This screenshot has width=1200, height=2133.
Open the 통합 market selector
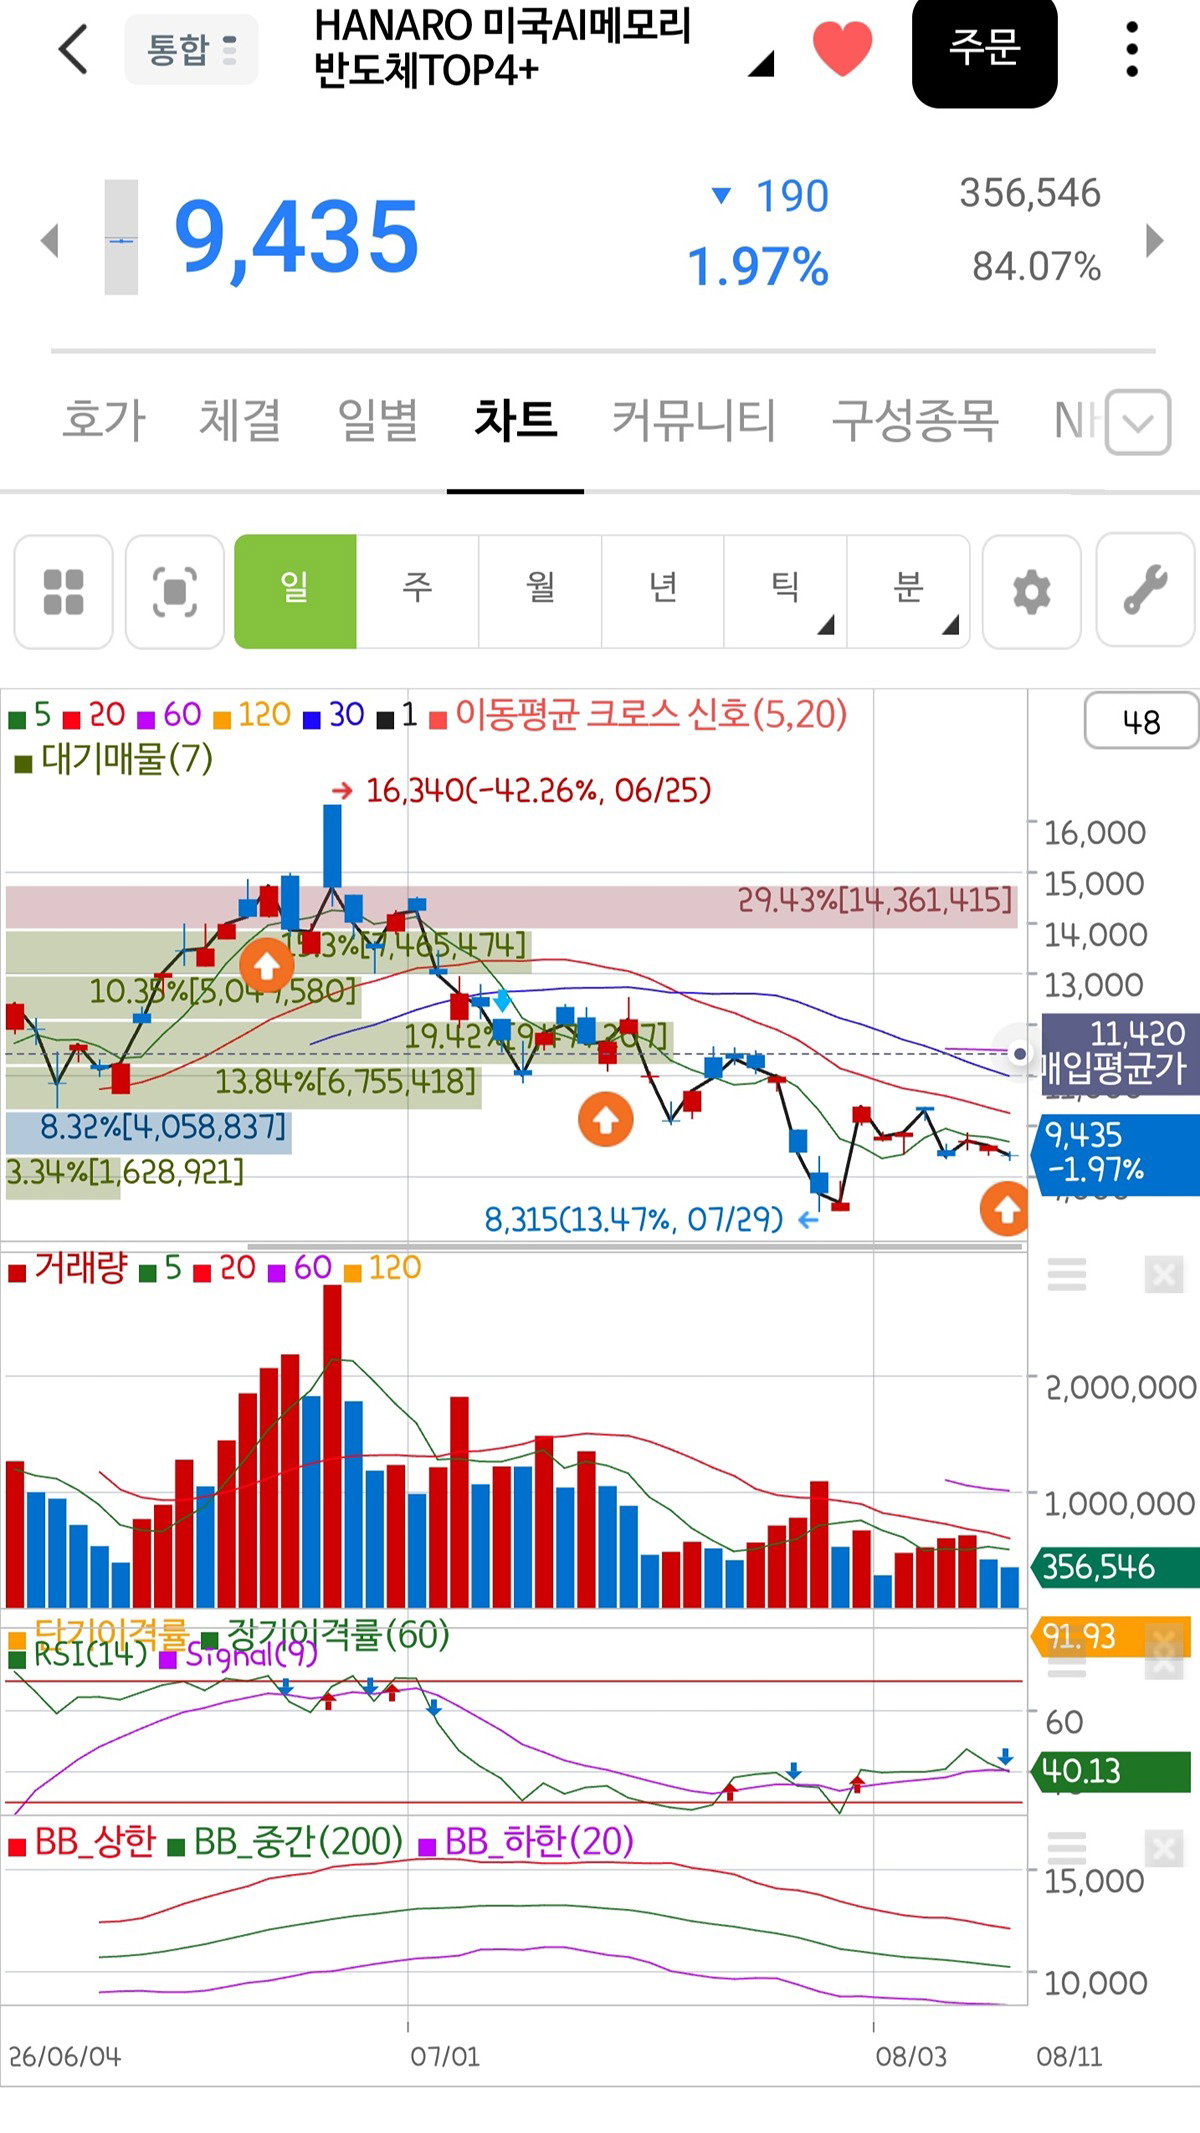point(191,49)
